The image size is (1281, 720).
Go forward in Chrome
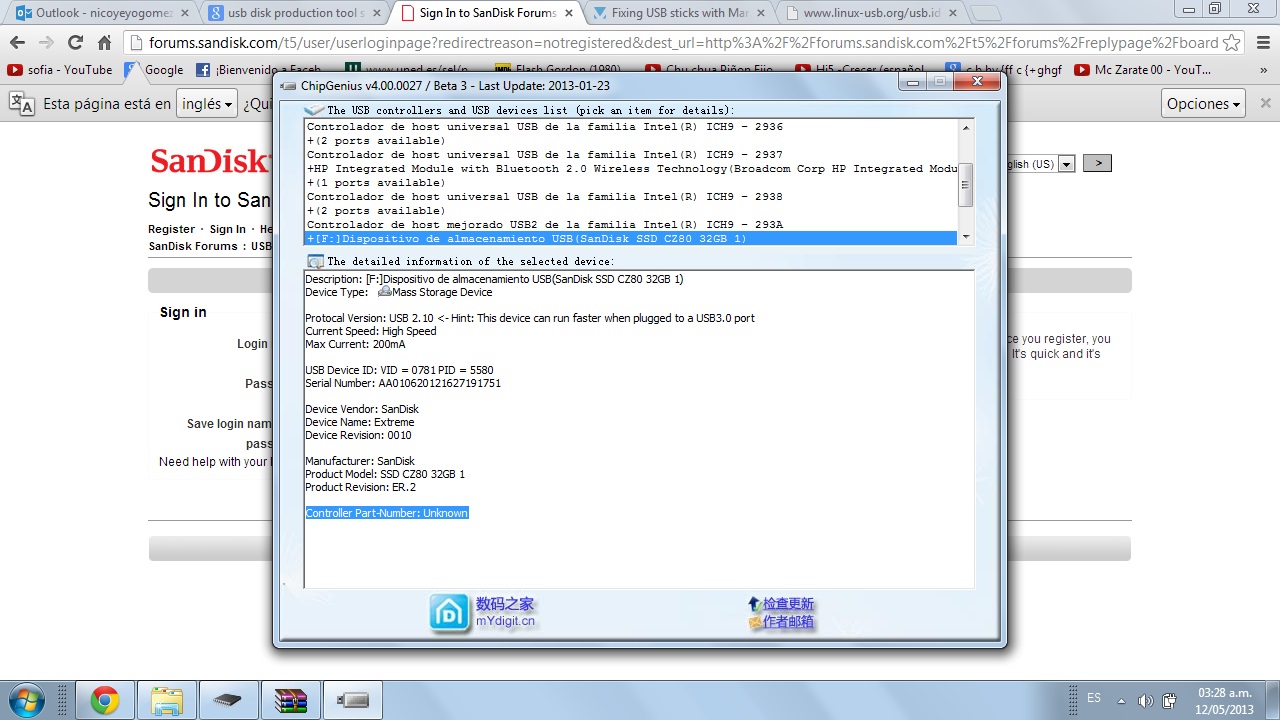click(46, 43)
